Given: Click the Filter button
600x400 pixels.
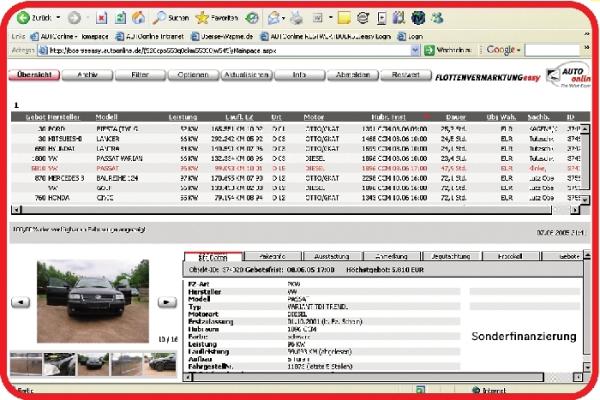Looking at the screenshot, I should pyautogui.click(x=140, y=74).
